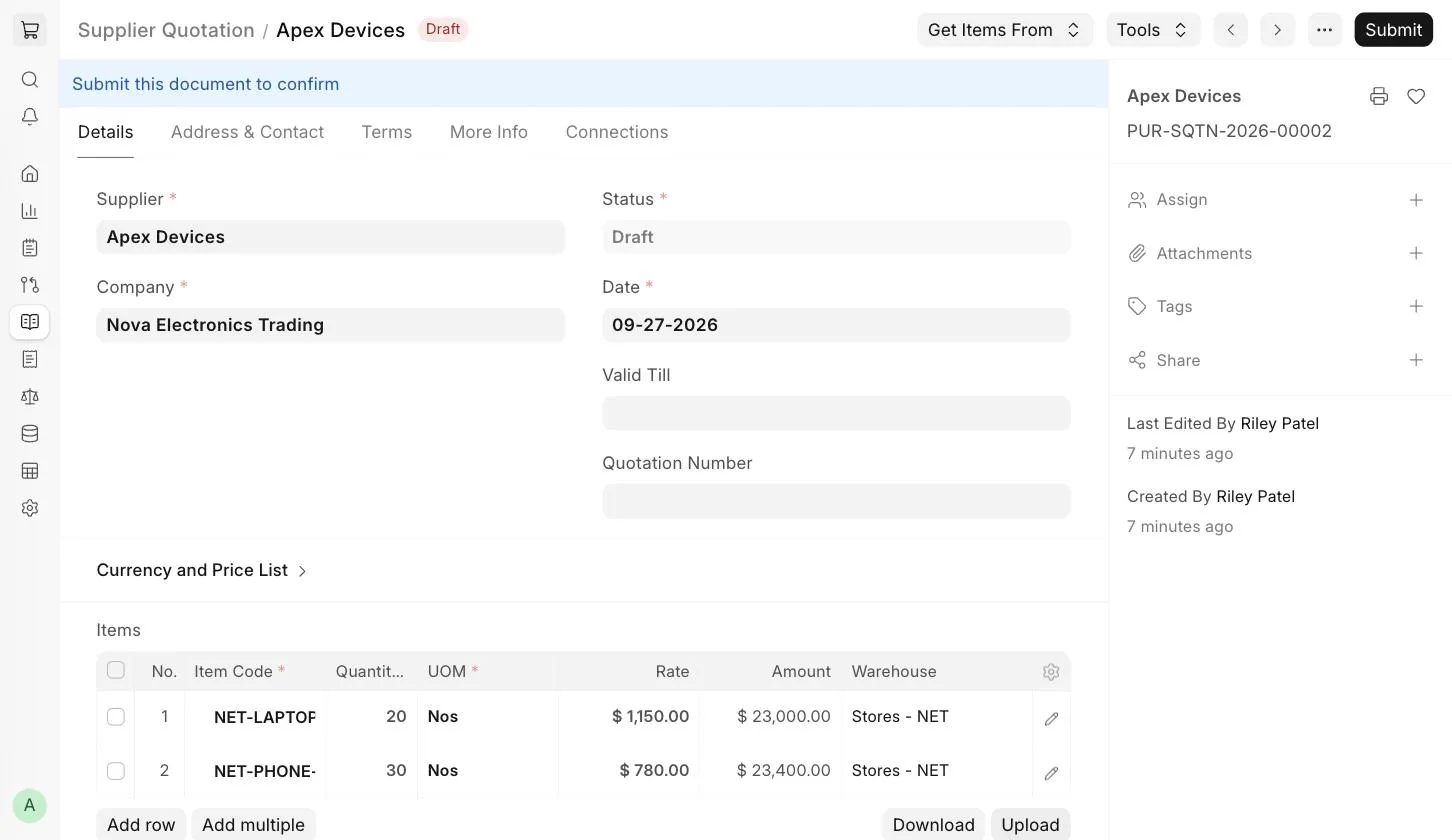The height and width of the screenshot is (840, 1452).
Task: Click Quantity cell 20
Action: 371,717
